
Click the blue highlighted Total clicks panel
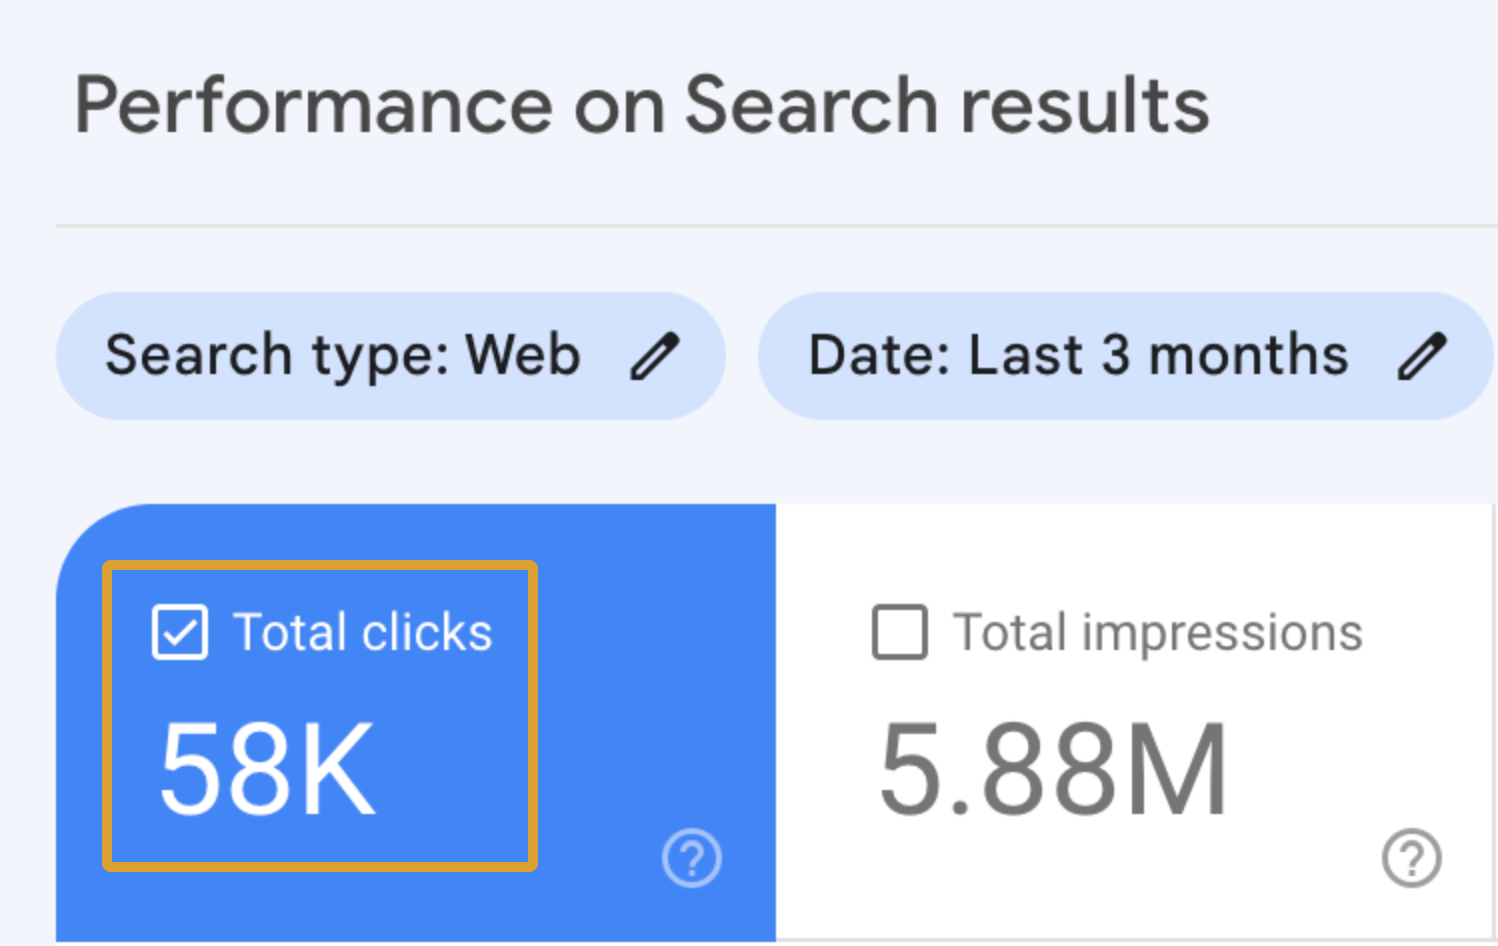pyautogui.click(x=415, y=725)
